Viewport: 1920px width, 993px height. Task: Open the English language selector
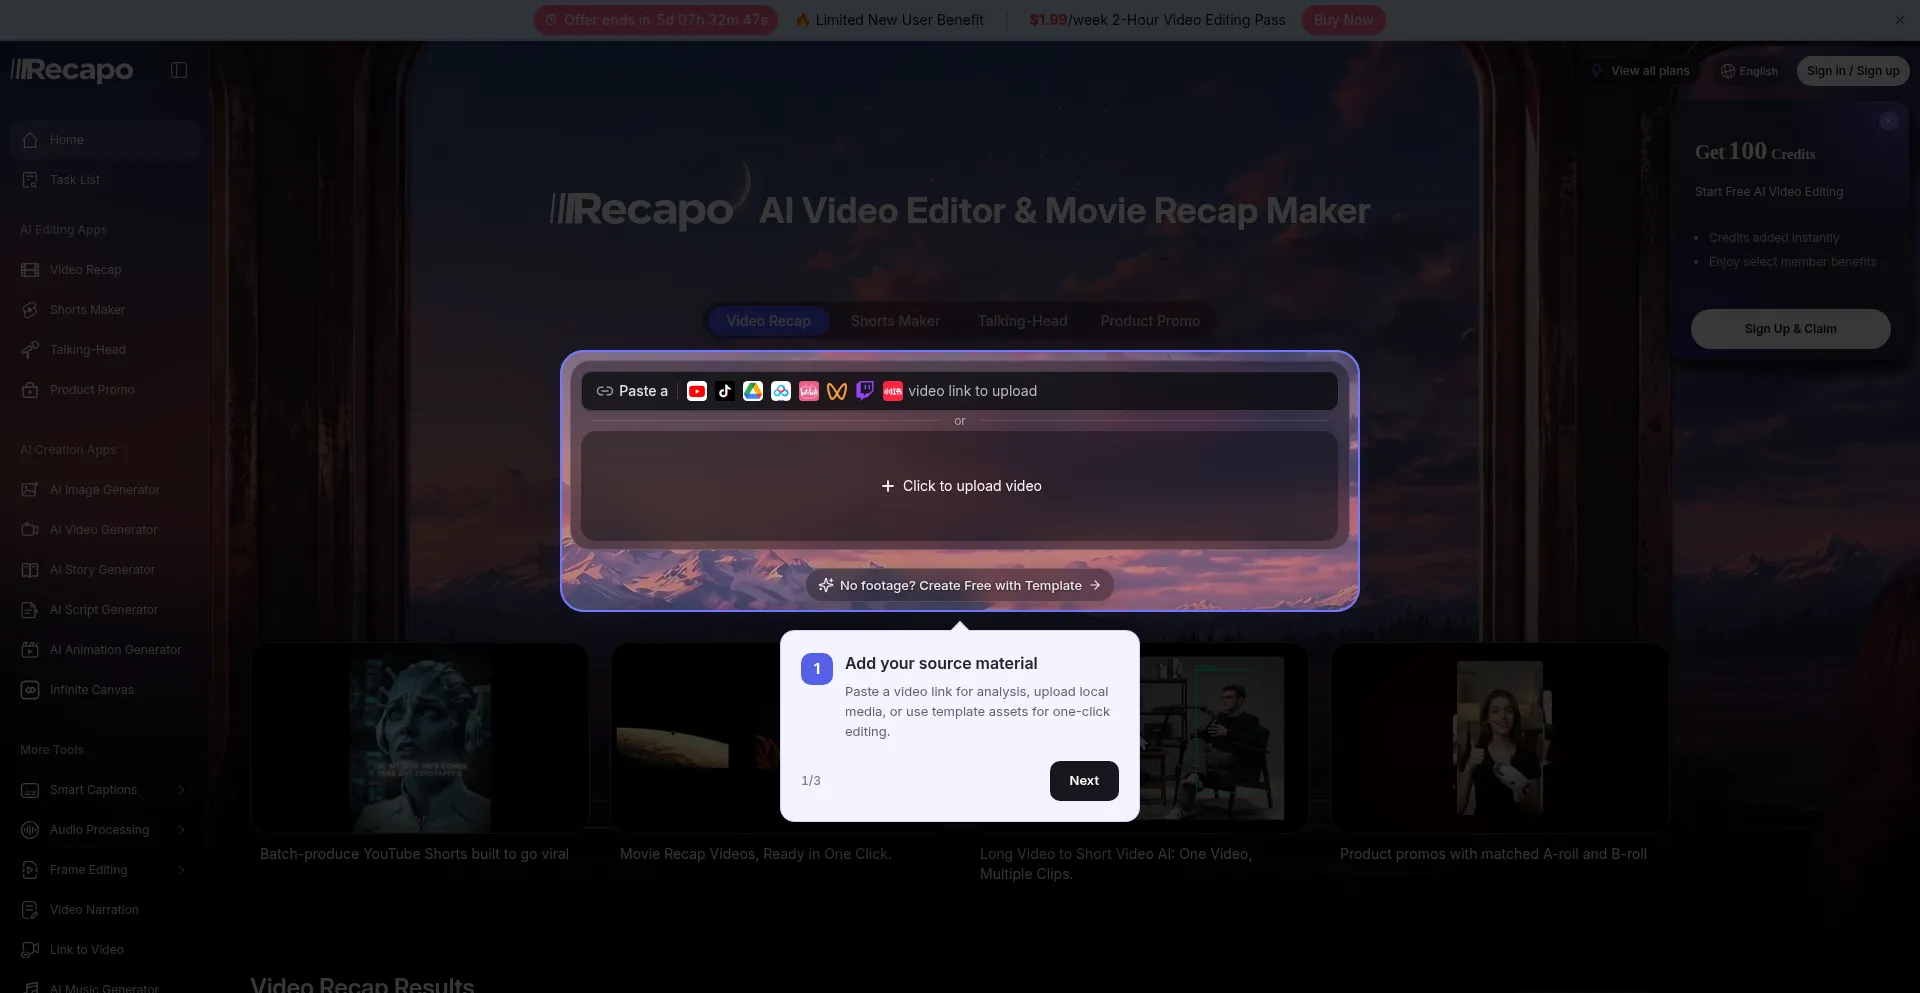(1749, 71)
